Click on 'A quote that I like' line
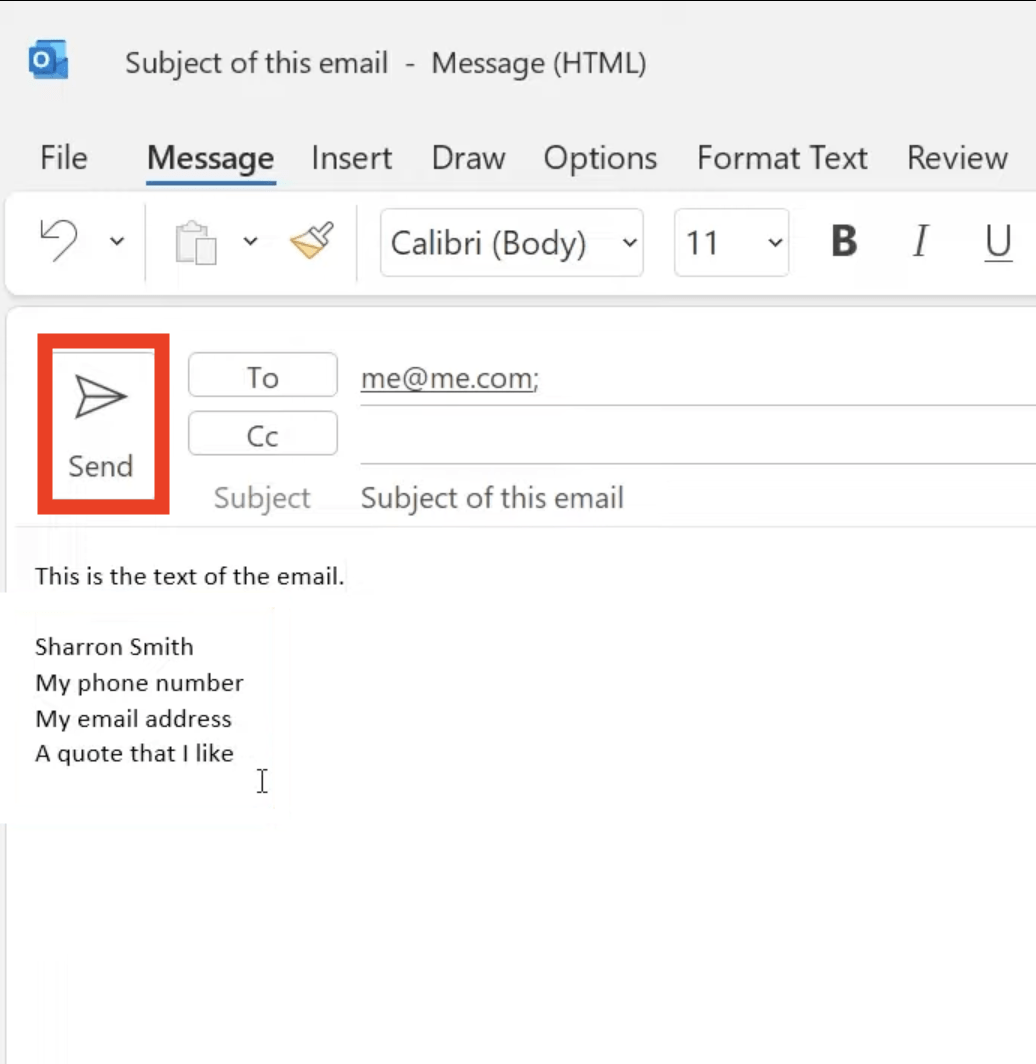Screen dimensions: 1036x1064 coord(134,753)
